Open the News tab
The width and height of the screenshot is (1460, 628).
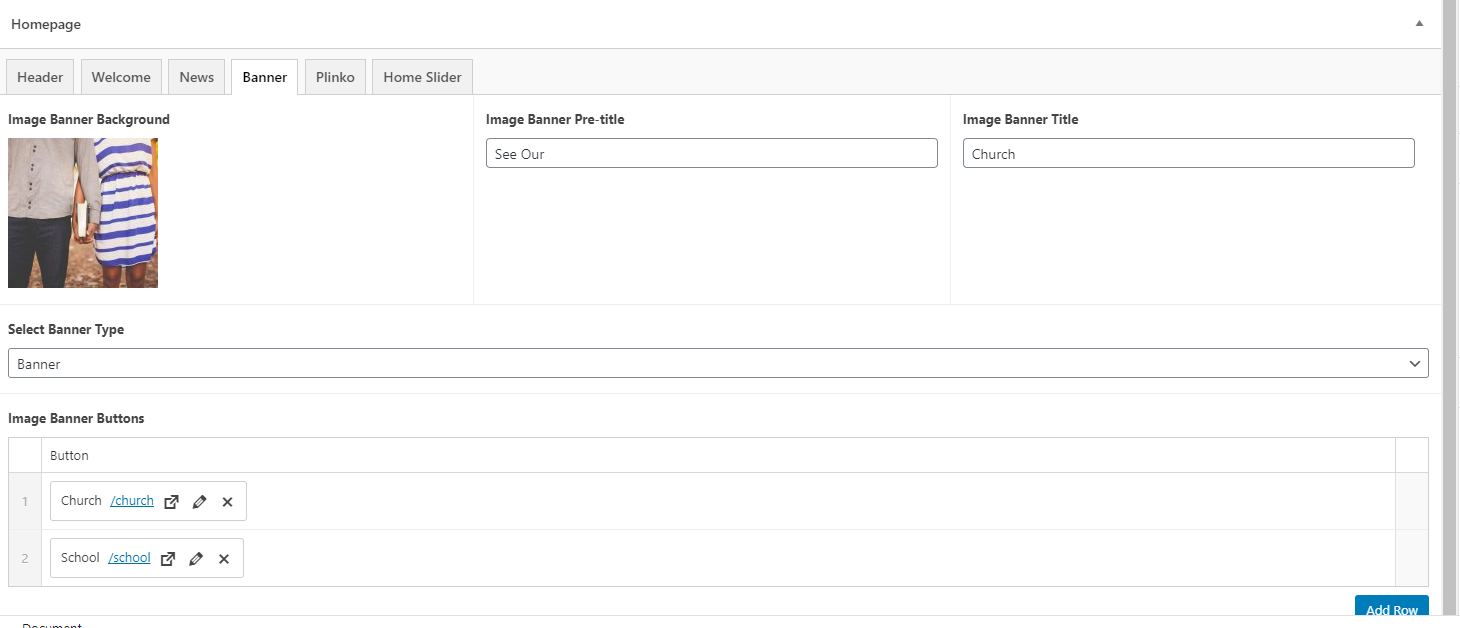197,77
